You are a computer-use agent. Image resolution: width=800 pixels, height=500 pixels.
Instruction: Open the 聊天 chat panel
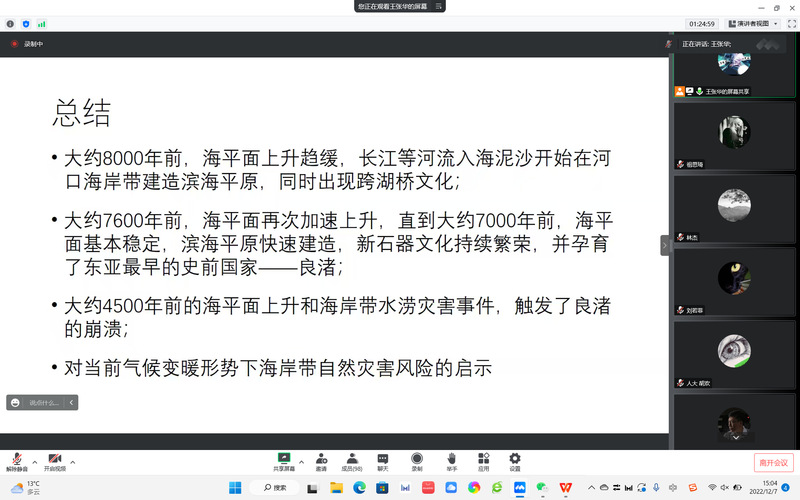[383, 460]
